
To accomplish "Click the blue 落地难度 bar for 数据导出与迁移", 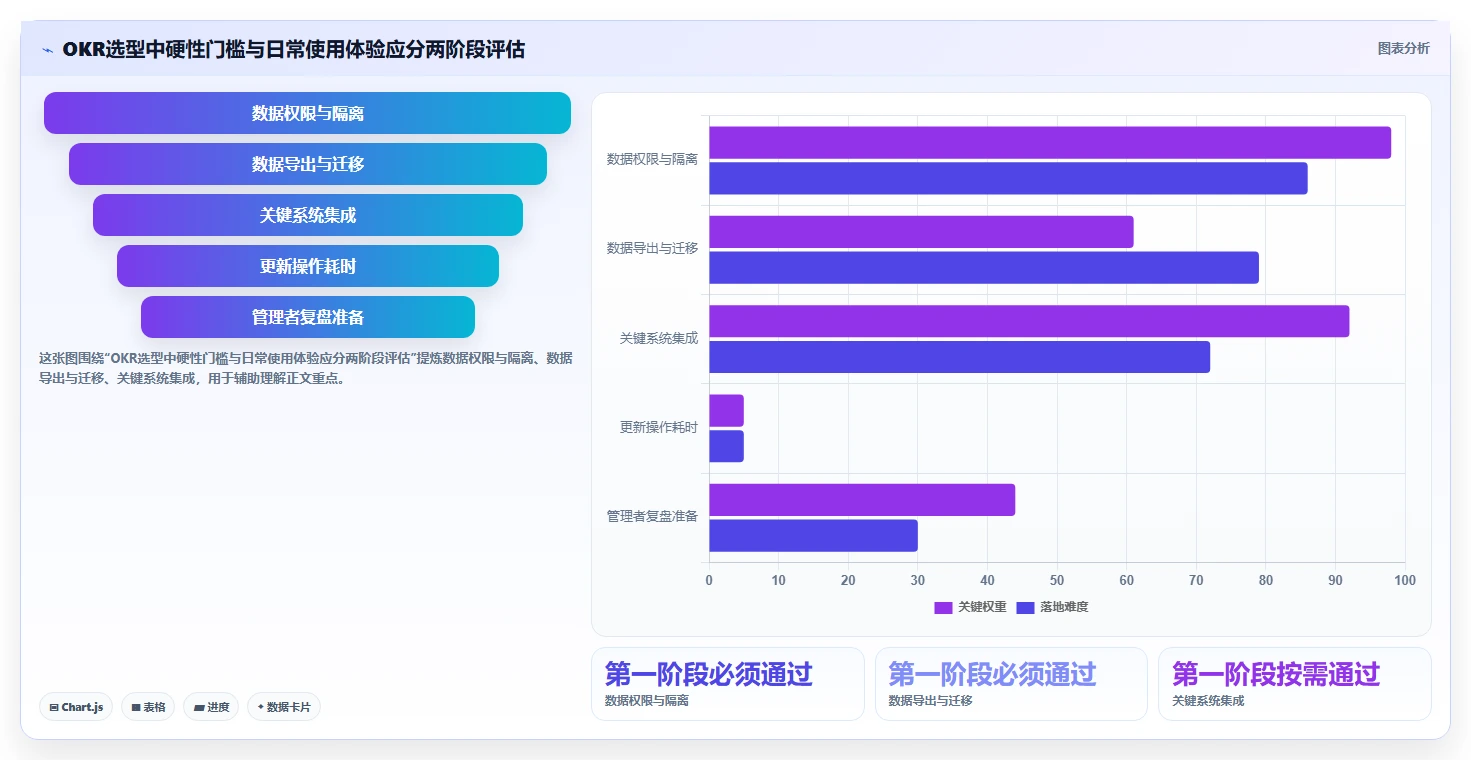I will [984, 267].
